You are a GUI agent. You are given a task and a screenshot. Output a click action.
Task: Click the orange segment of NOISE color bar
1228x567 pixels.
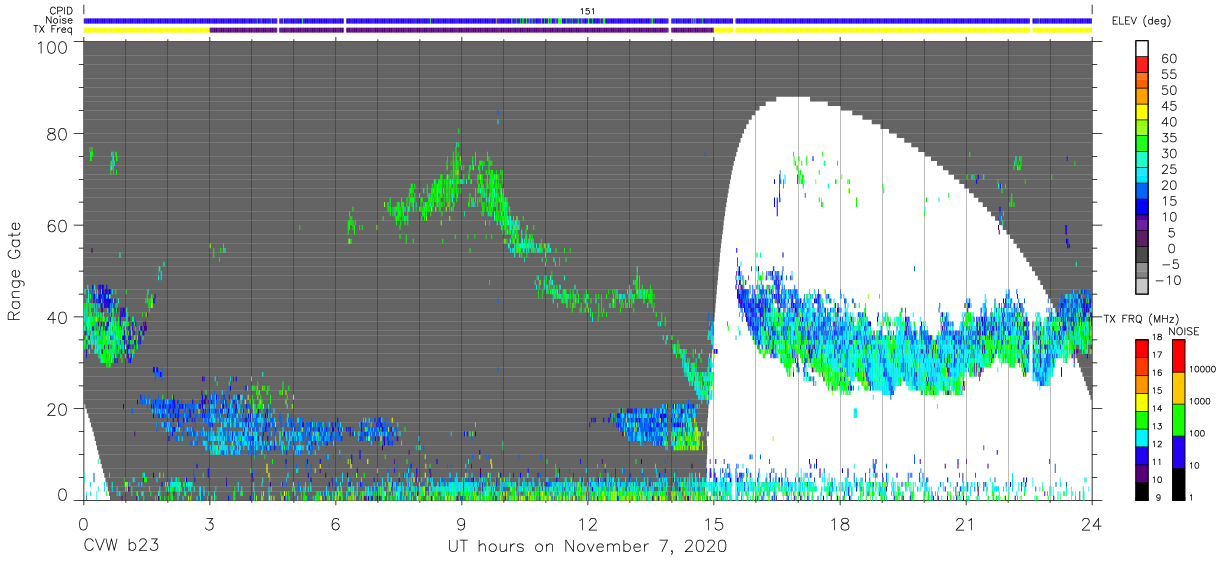(x=1178, y=386)
